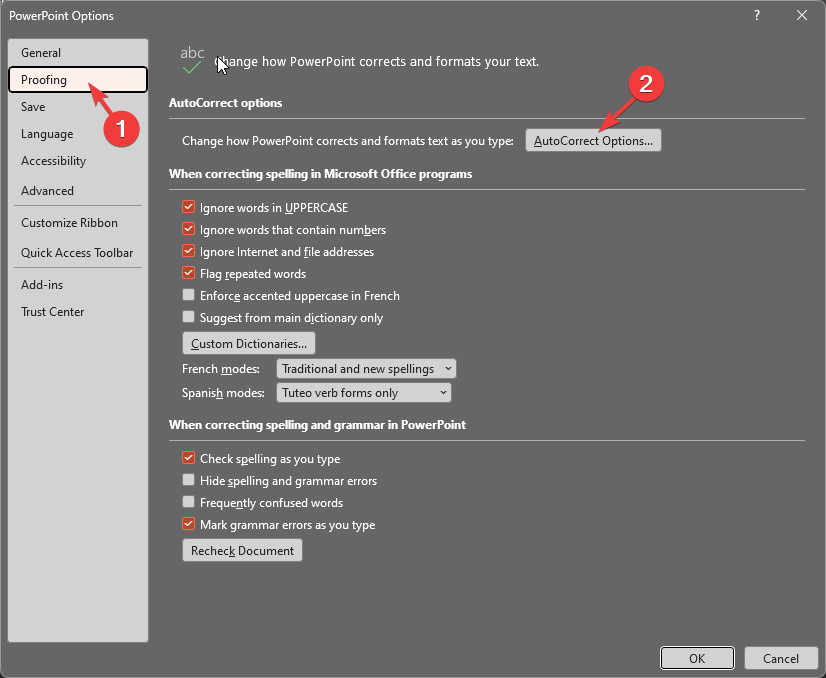Open the Accessibility category
826x678 pixels.
(78, 161)
